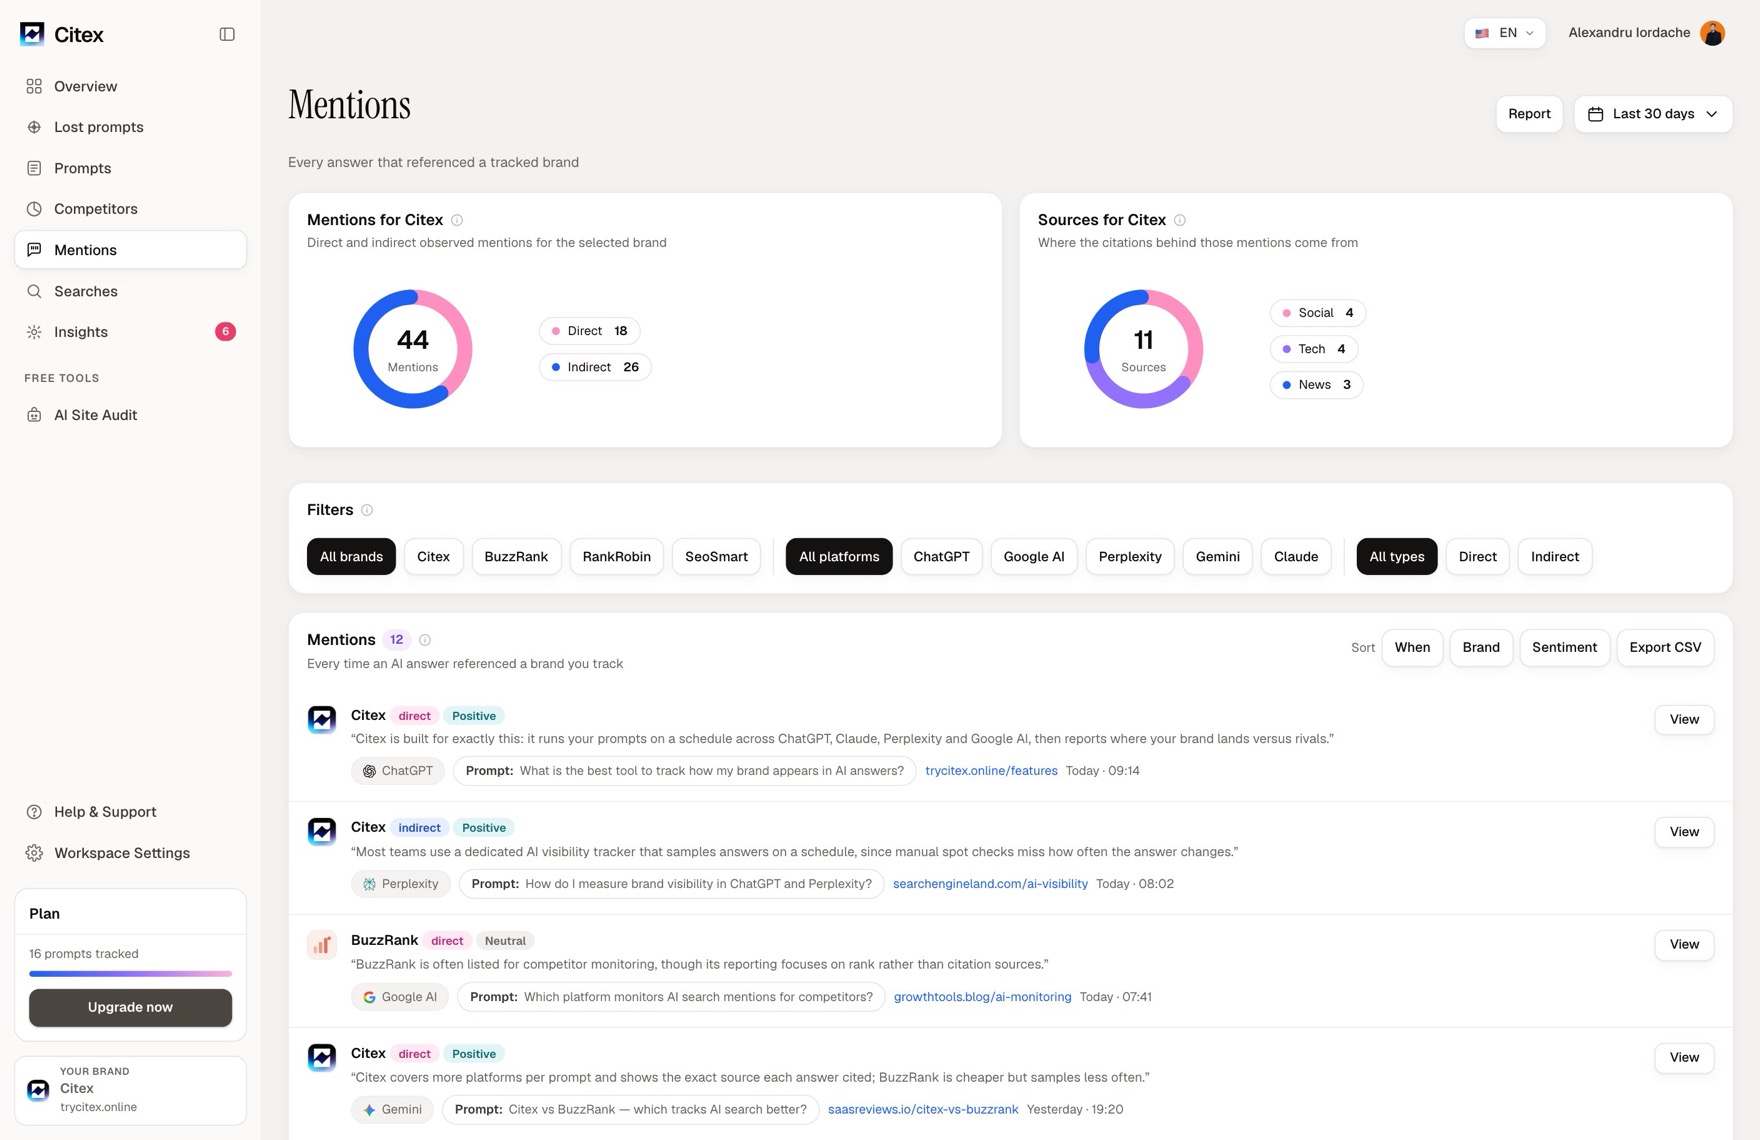
Task: Click the info icon beside Filters
Action: tap(367, 510)
